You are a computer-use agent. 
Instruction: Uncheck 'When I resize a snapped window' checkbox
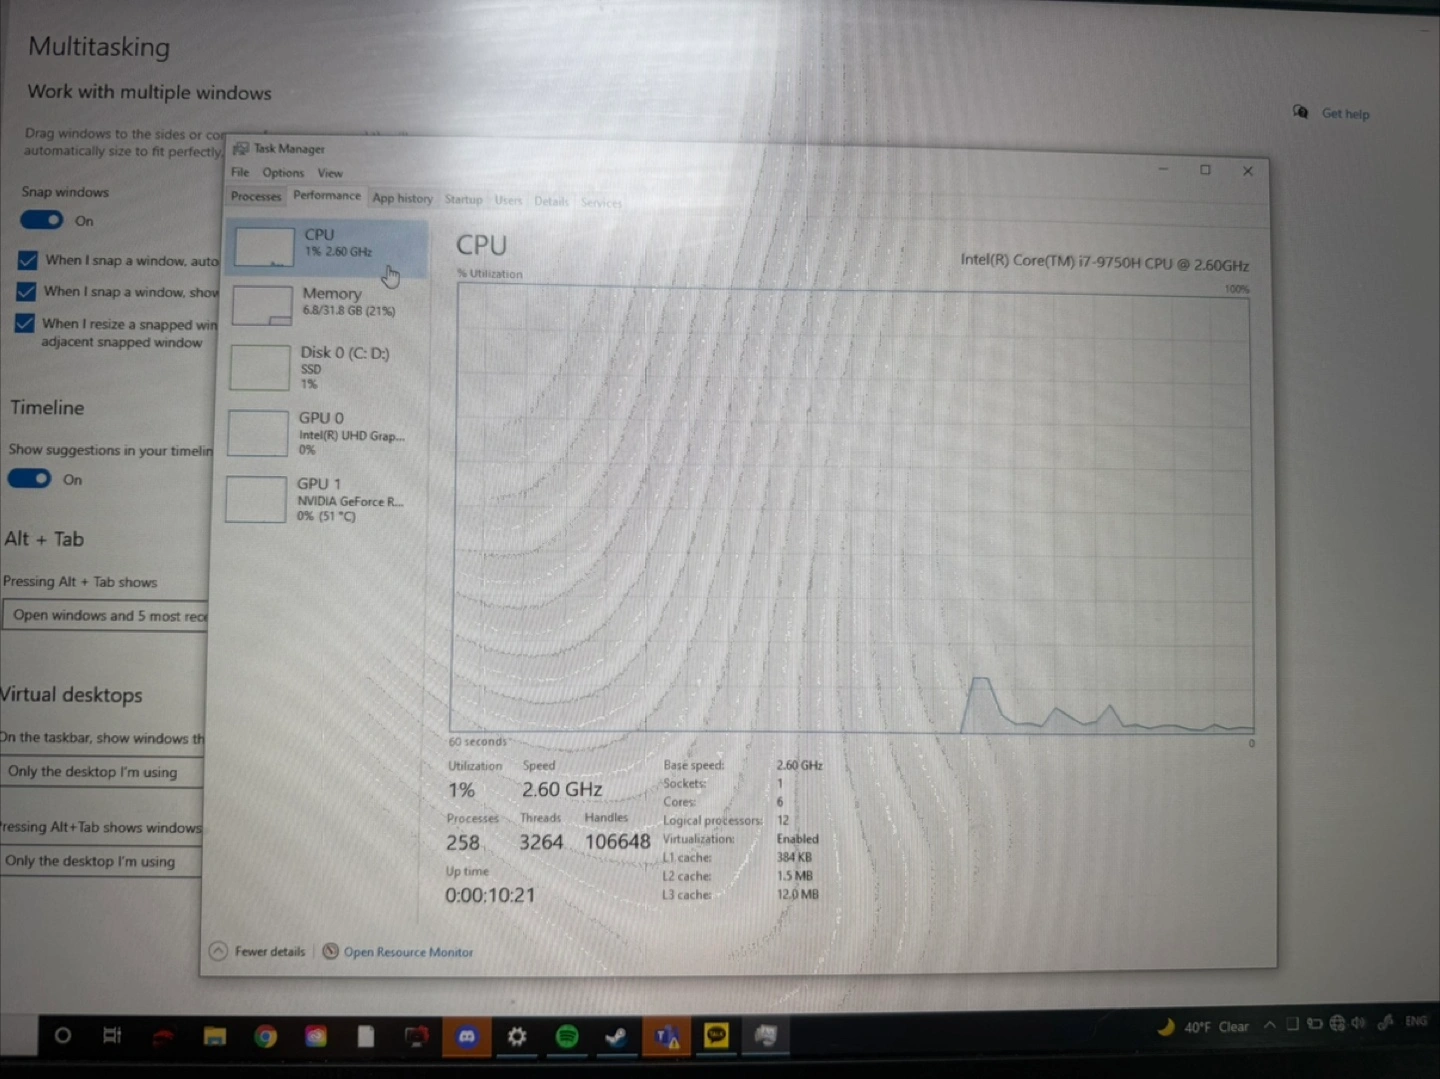coord(24,323)
